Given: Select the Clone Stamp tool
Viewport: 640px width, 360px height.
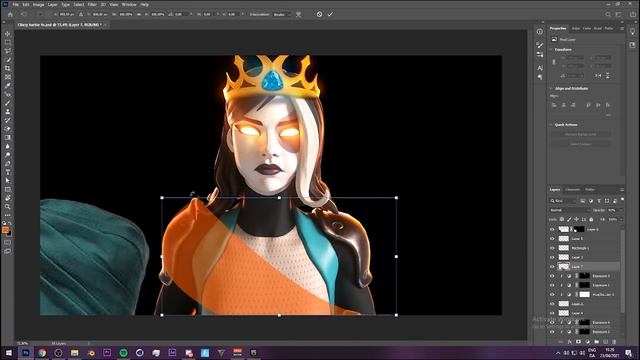Looking at the screenshot, I should (x=7, y=111).
